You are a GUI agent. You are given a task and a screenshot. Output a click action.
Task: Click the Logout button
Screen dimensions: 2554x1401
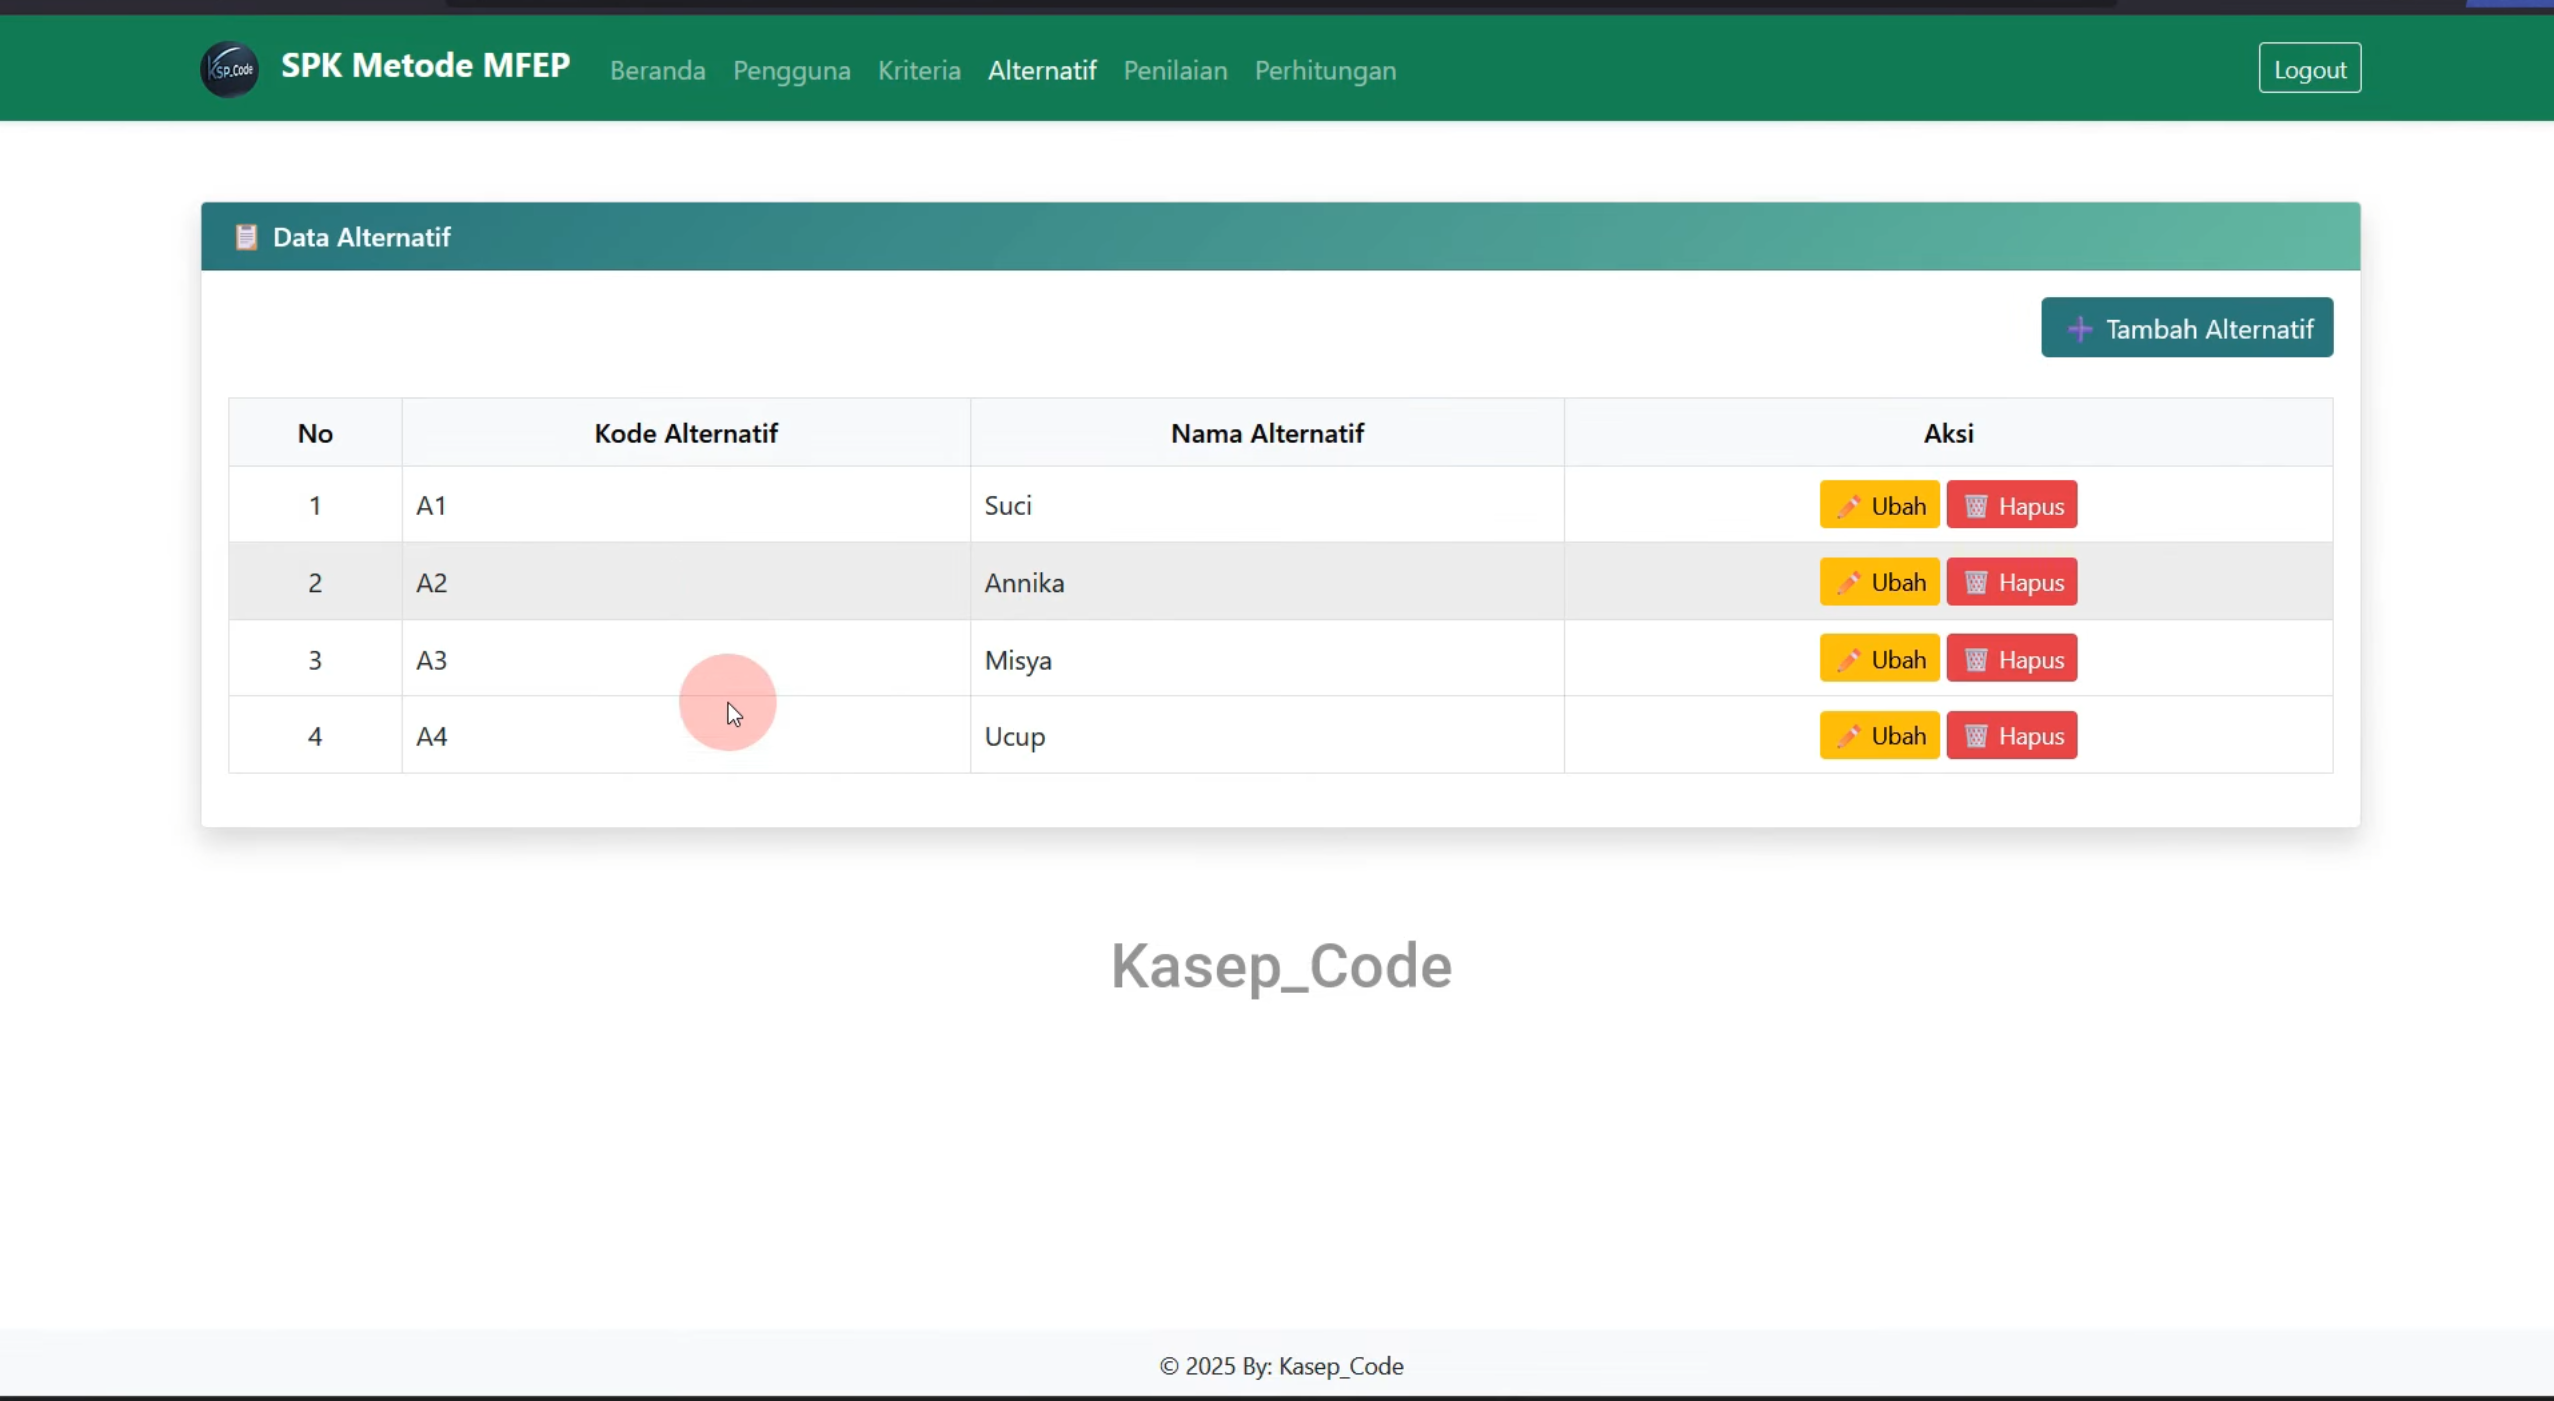coord(2310,68)
